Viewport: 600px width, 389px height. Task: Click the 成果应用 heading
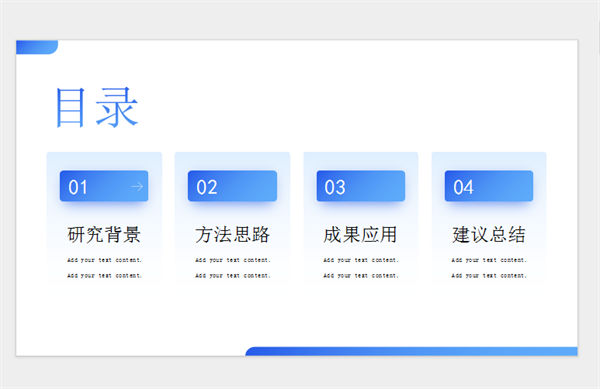[360, 234]
